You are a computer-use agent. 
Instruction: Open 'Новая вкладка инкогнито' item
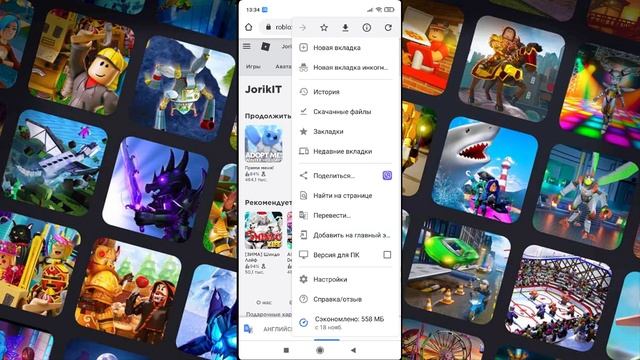[346, 67]
